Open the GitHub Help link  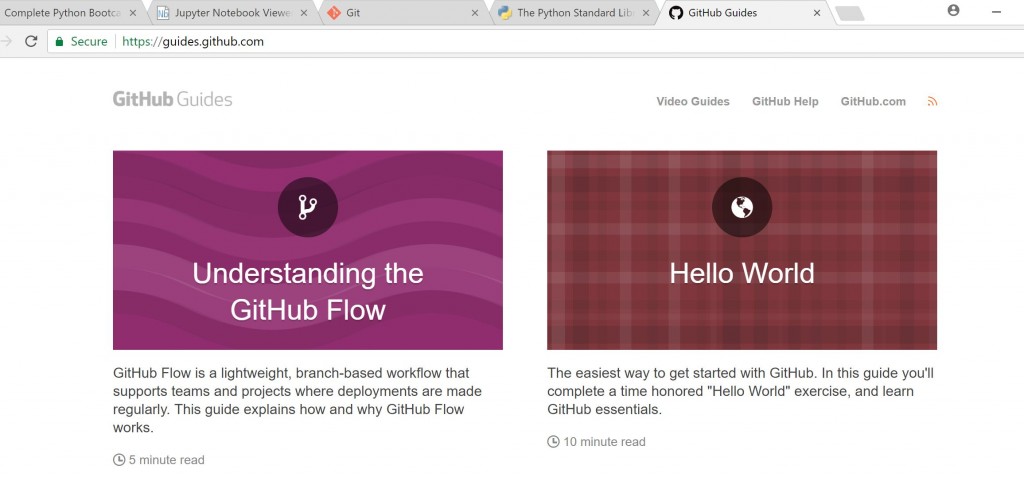click(785, 101)
